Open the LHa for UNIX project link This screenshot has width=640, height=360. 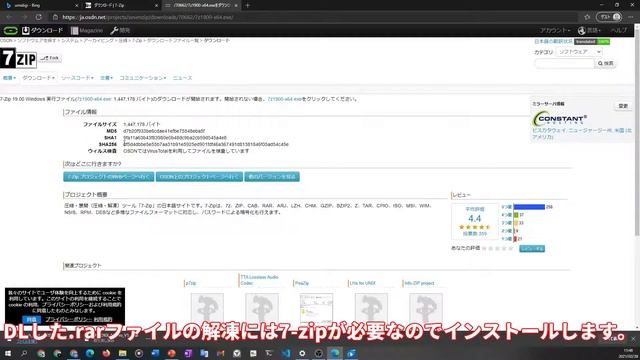coord(362,283)
